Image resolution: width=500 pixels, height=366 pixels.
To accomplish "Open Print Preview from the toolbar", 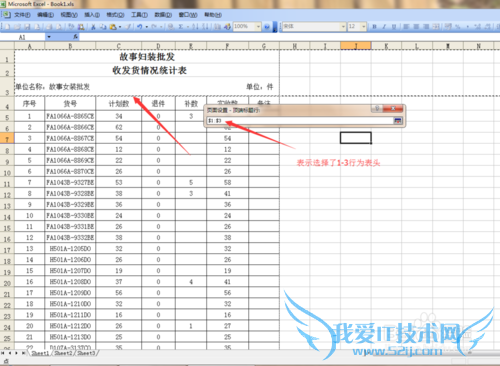I will [59, 27].
